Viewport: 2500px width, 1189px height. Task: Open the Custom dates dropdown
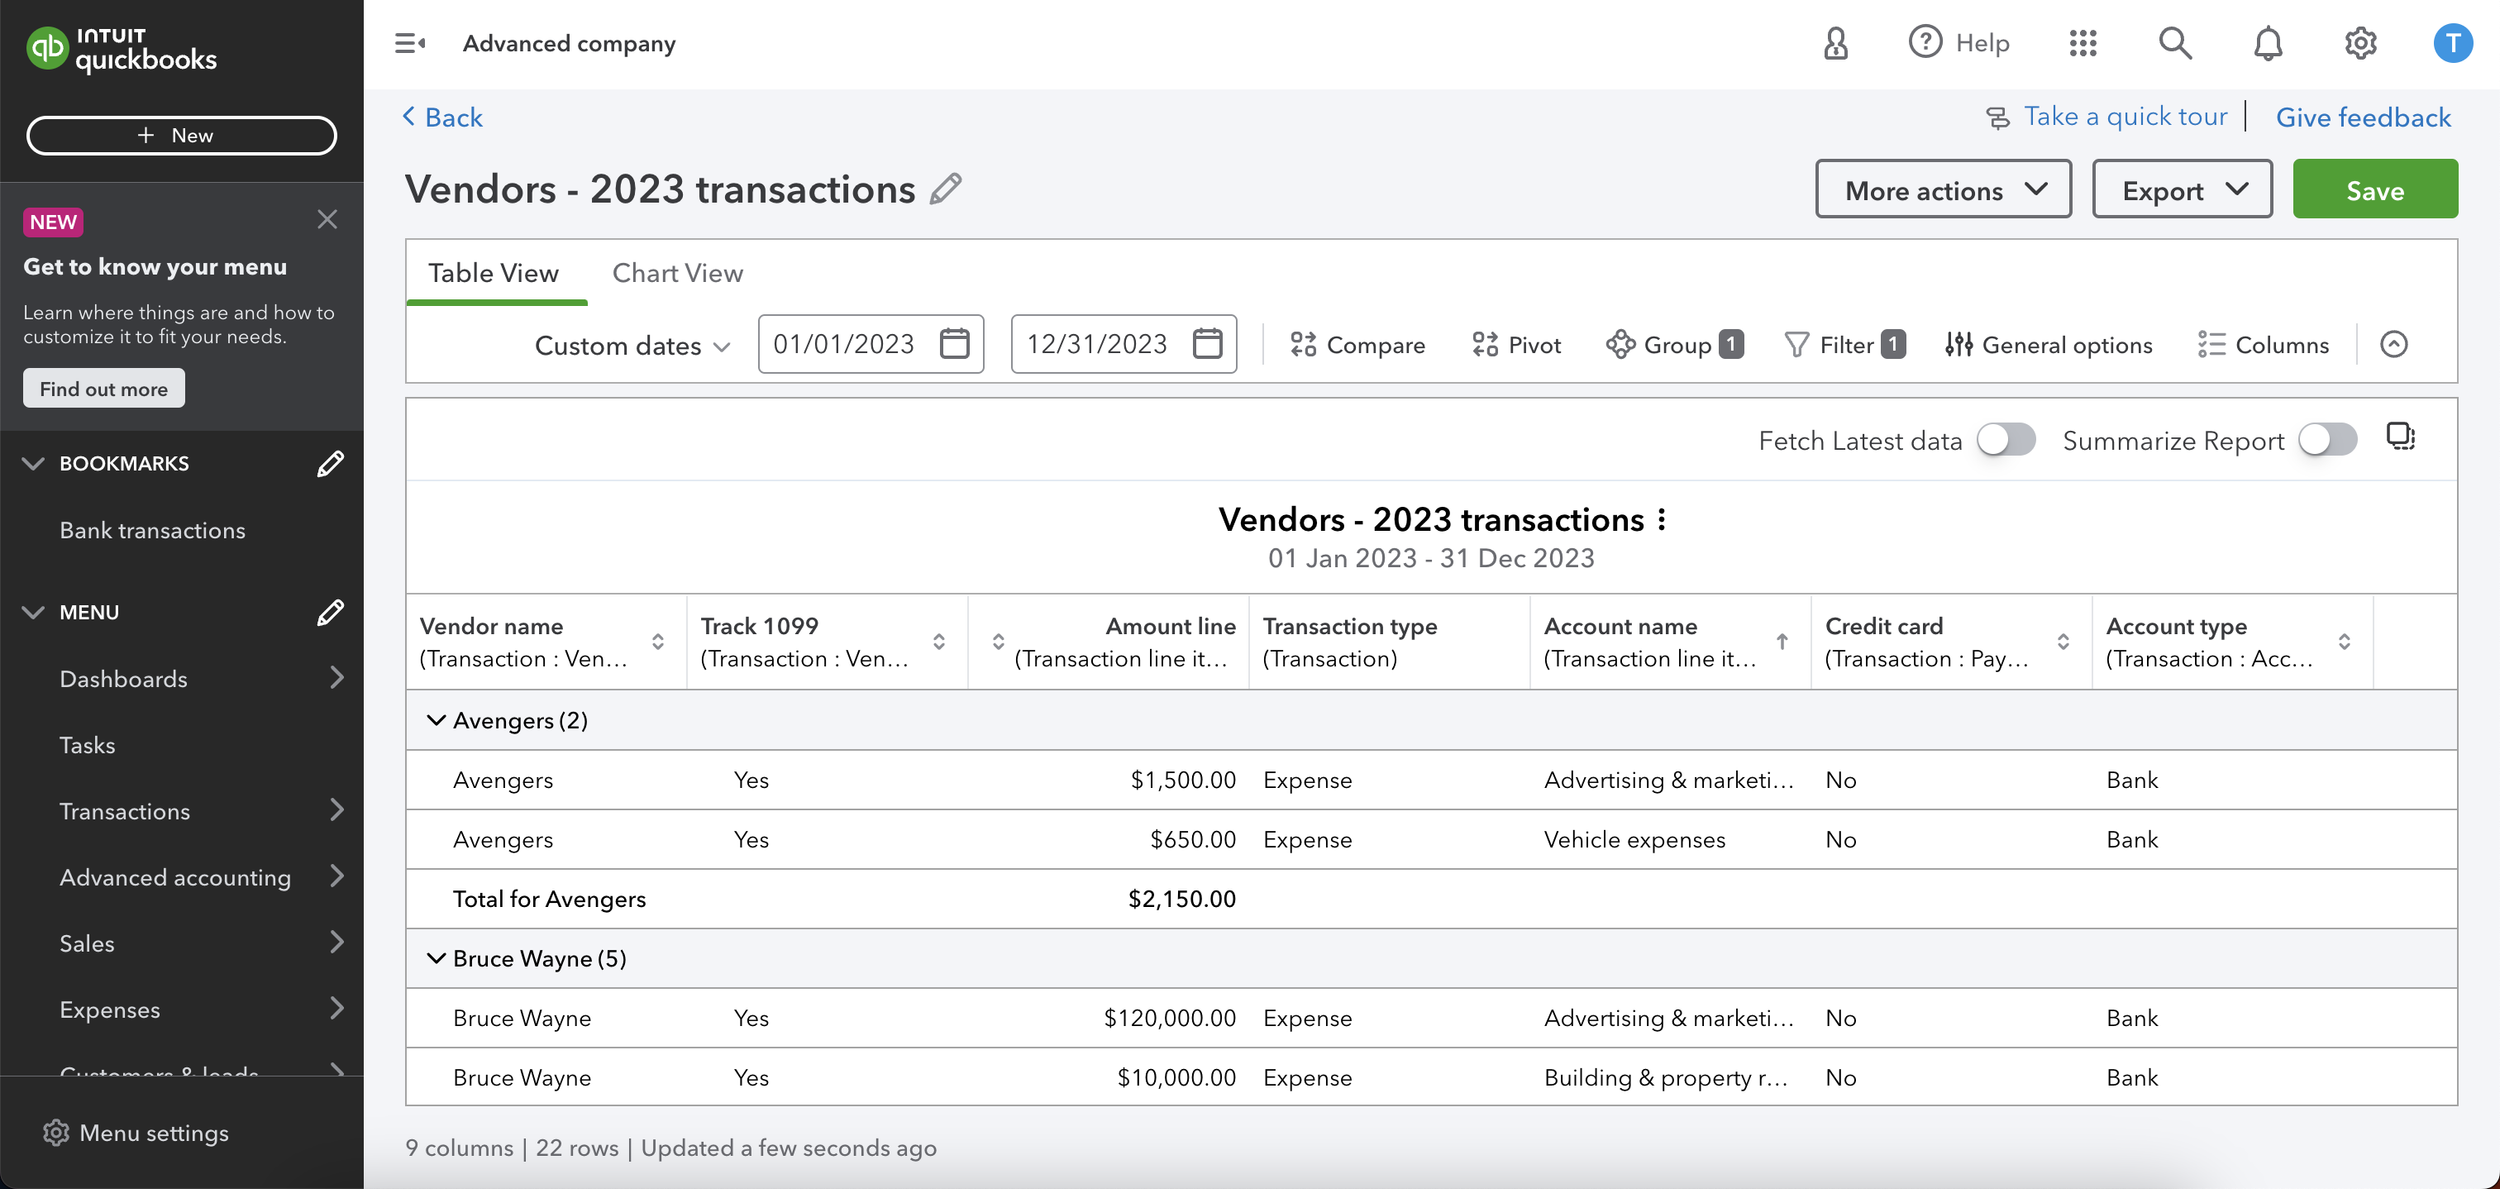[x=632, y=346]
